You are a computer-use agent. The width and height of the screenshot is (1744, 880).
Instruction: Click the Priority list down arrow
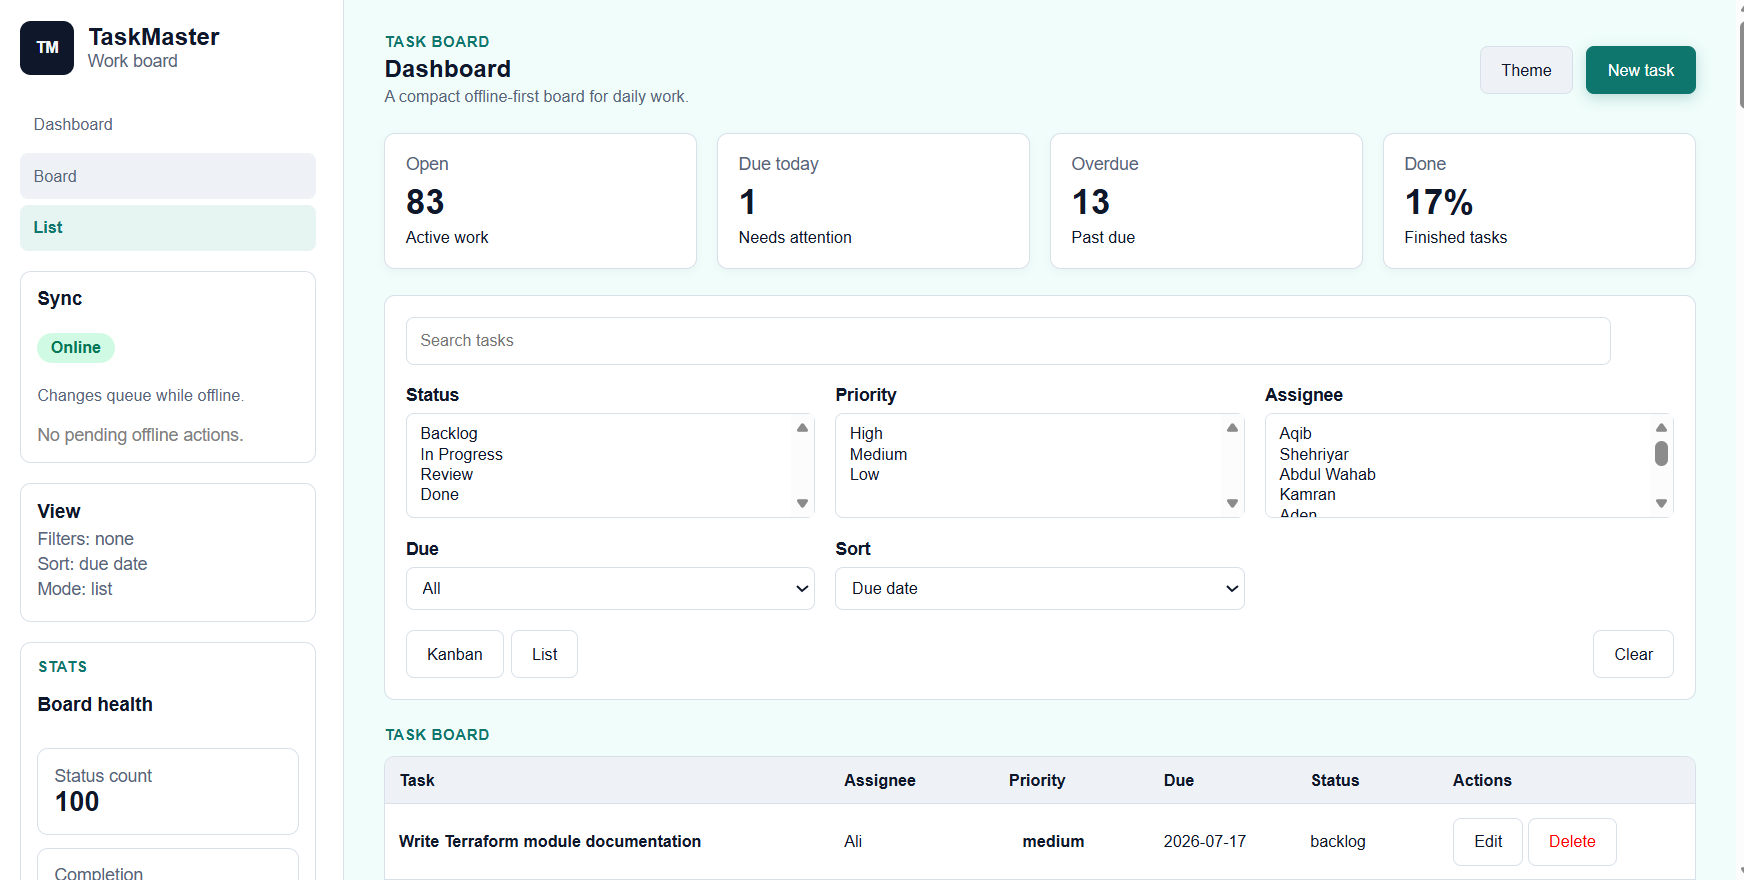click(1232, 503)
